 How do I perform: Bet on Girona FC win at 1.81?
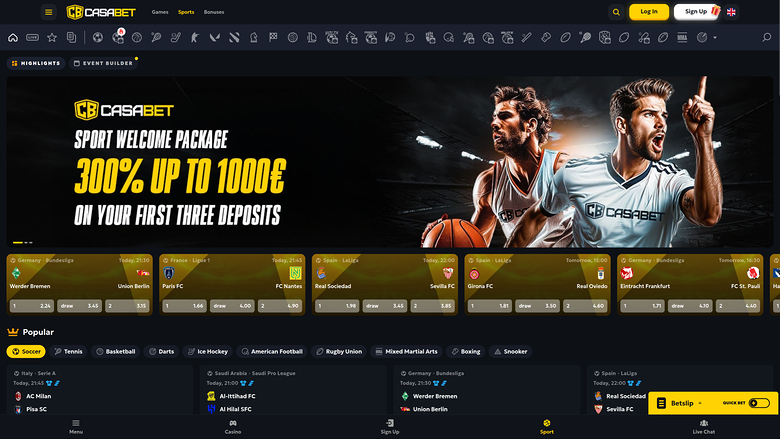coord(490,306)
